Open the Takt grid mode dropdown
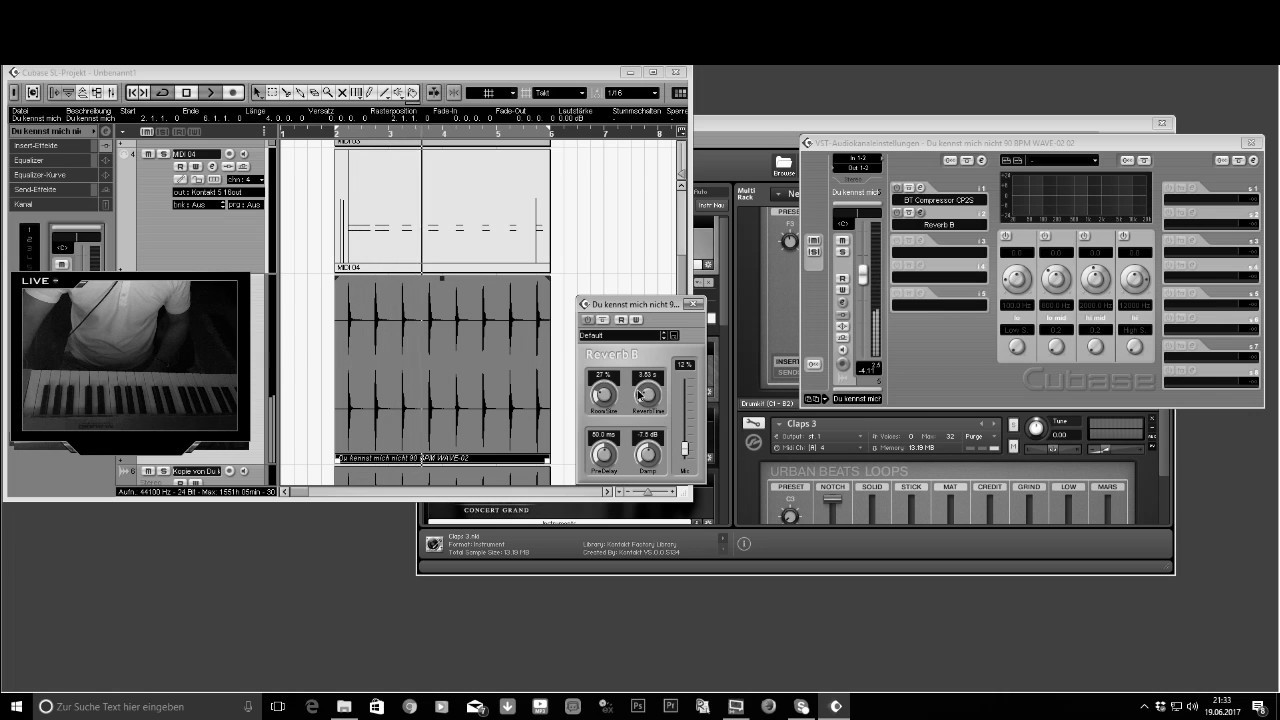1280x720 pixels. pos(559,93)
